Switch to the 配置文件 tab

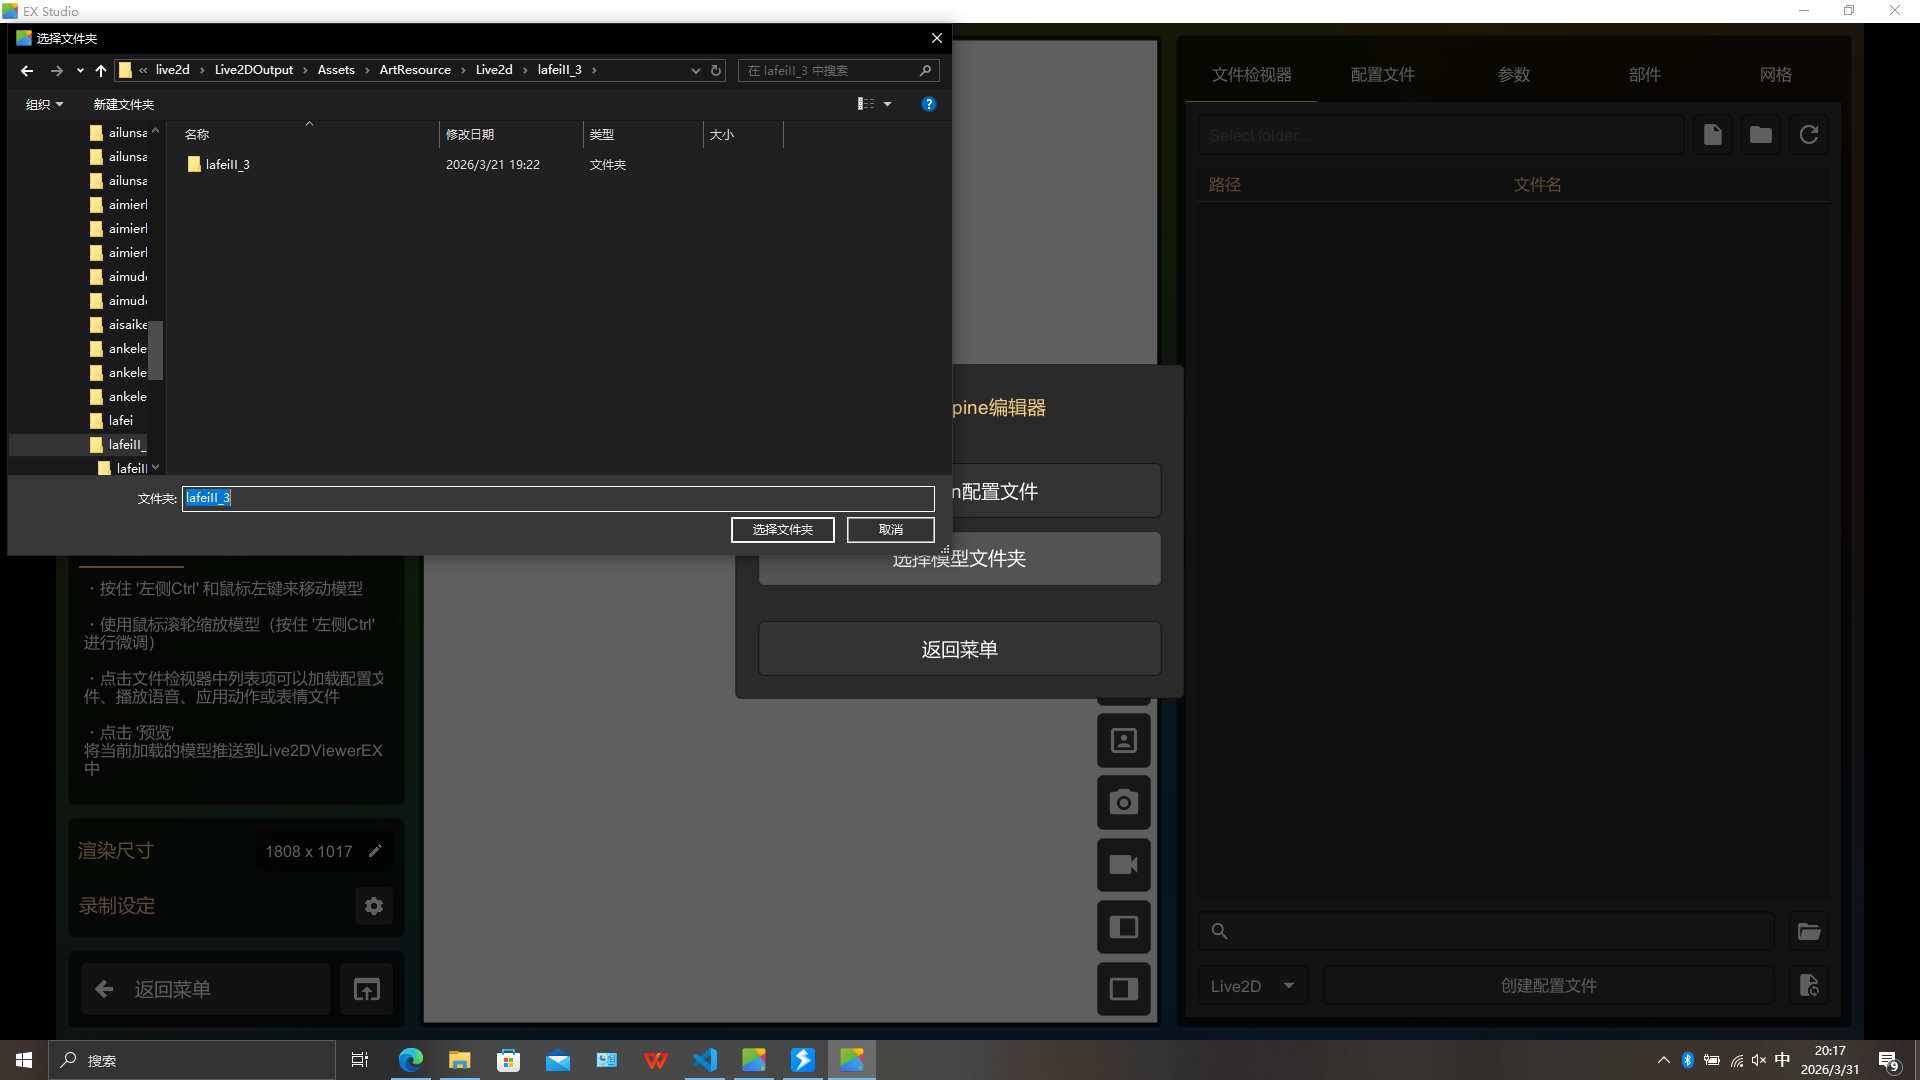(1382, 75)
